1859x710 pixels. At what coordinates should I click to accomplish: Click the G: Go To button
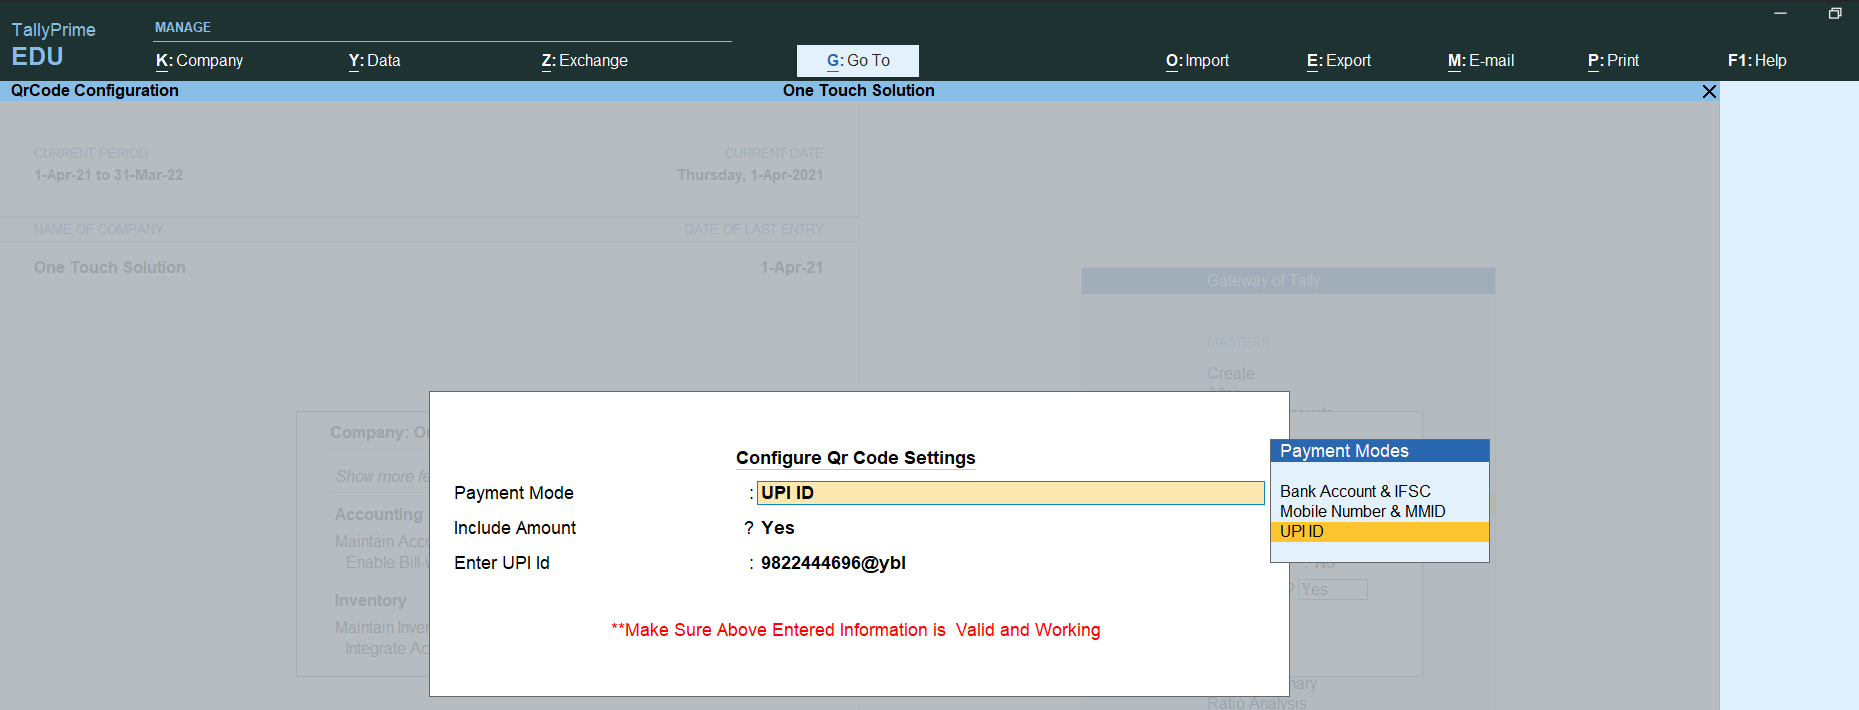[x=858, y=61]
